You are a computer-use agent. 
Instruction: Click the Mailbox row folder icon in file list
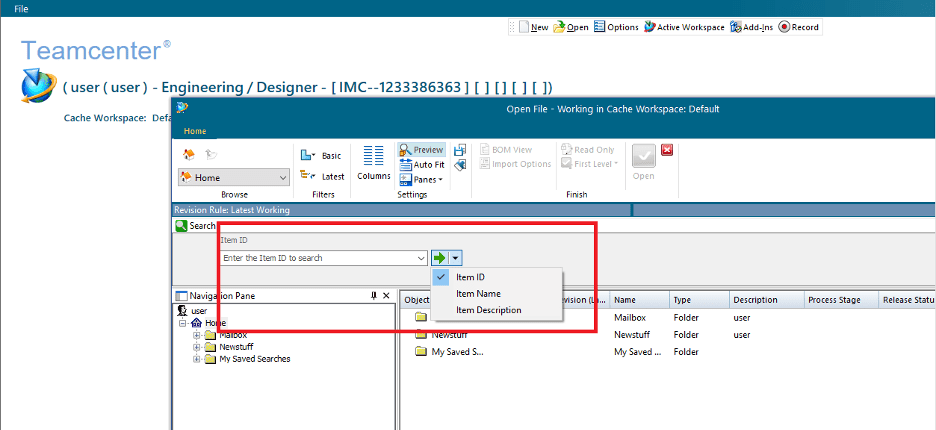pos(421,317)
